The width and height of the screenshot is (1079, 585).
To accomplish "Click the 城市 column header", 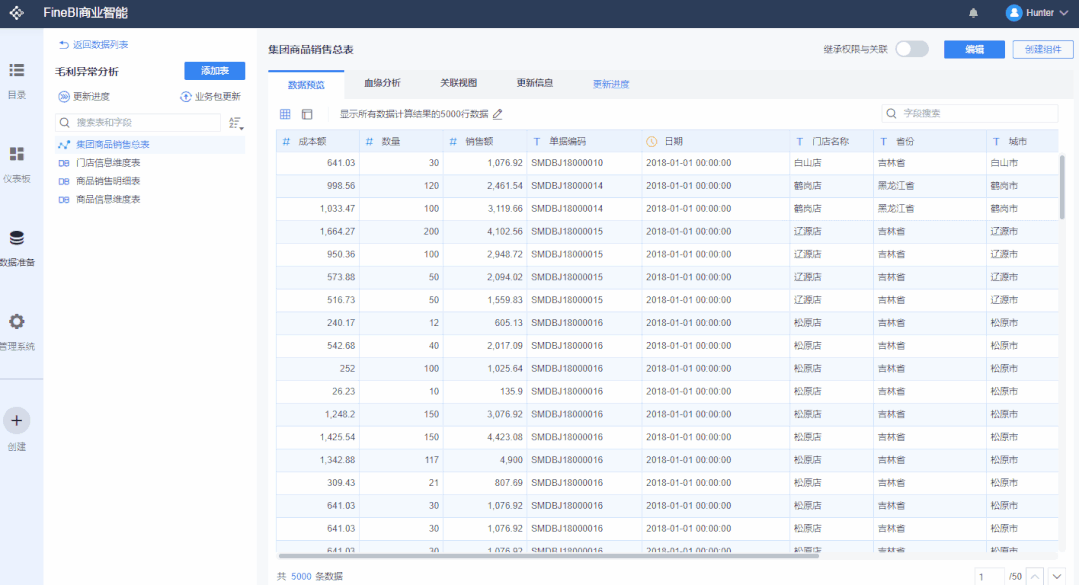I will click(1022, 141).
